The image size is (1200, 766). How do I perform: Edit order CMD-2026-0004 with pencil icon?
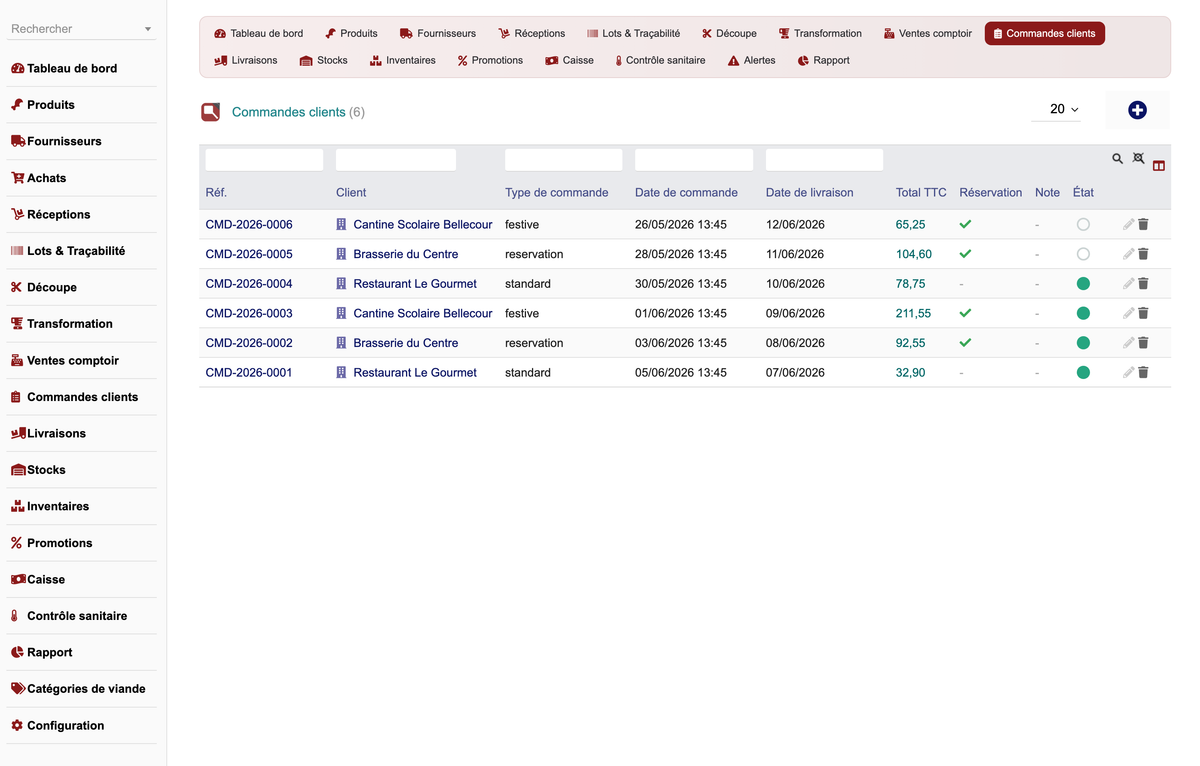tap(1128, 284)
